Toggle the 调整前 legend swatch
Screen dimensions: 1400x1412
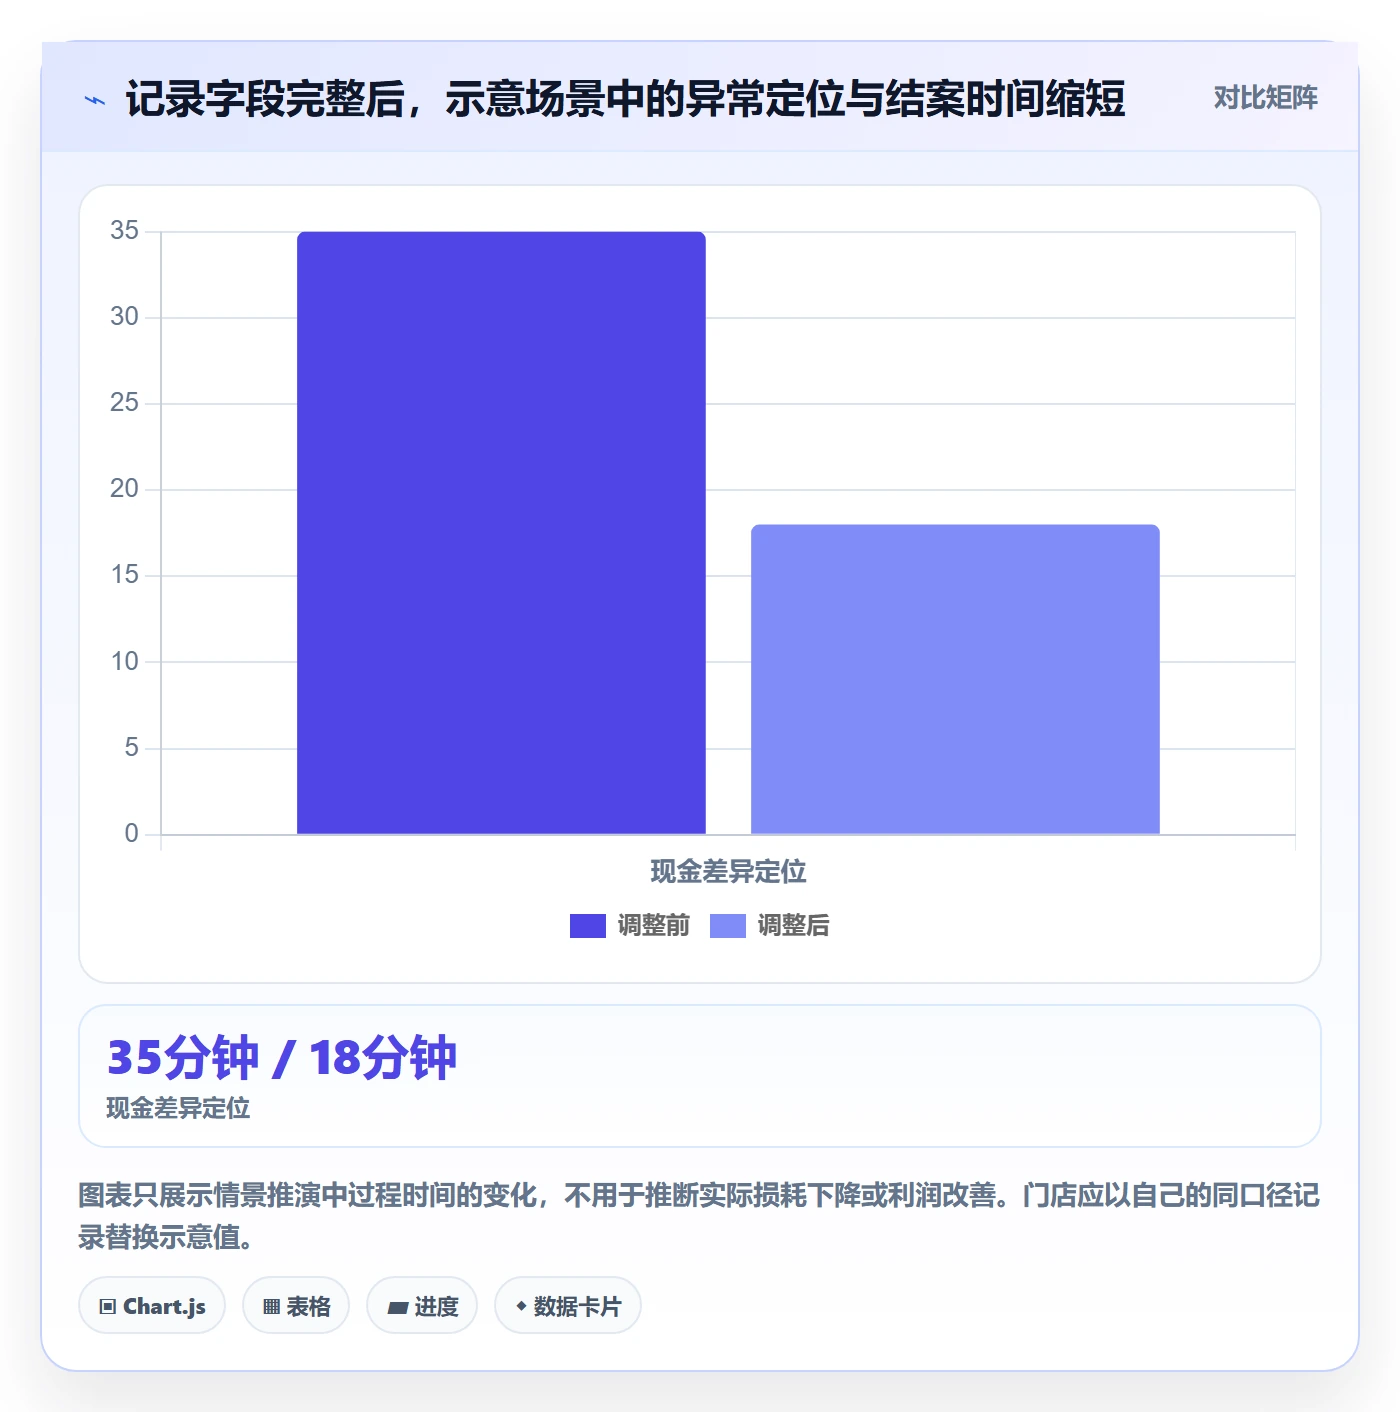coord(587,926)
